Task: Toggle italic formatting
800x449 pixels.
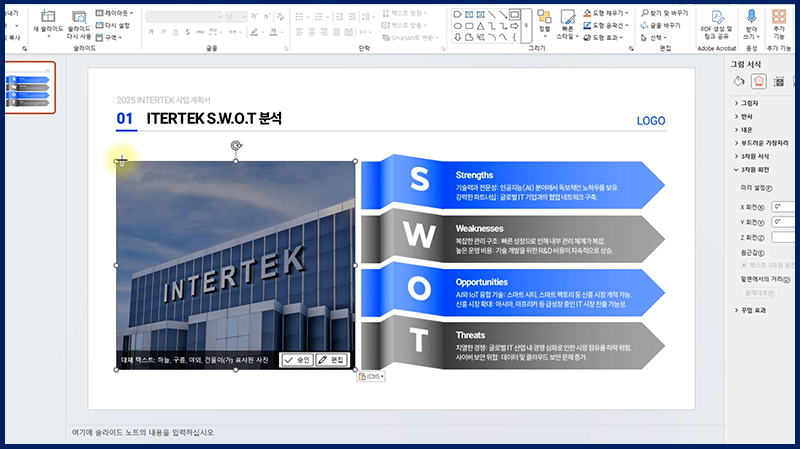Action: [x=163, y=32]
